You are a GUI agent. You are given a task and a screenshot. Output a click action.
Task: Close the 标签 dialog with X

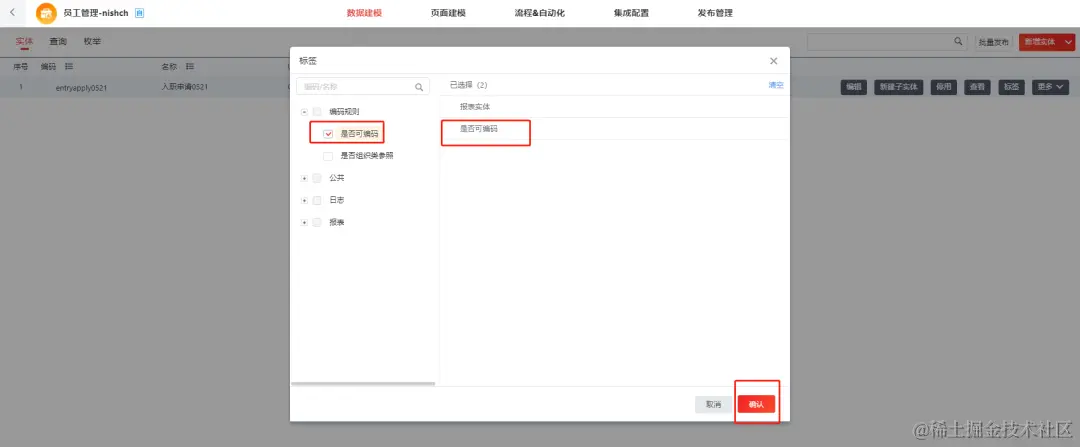(773, 61)
